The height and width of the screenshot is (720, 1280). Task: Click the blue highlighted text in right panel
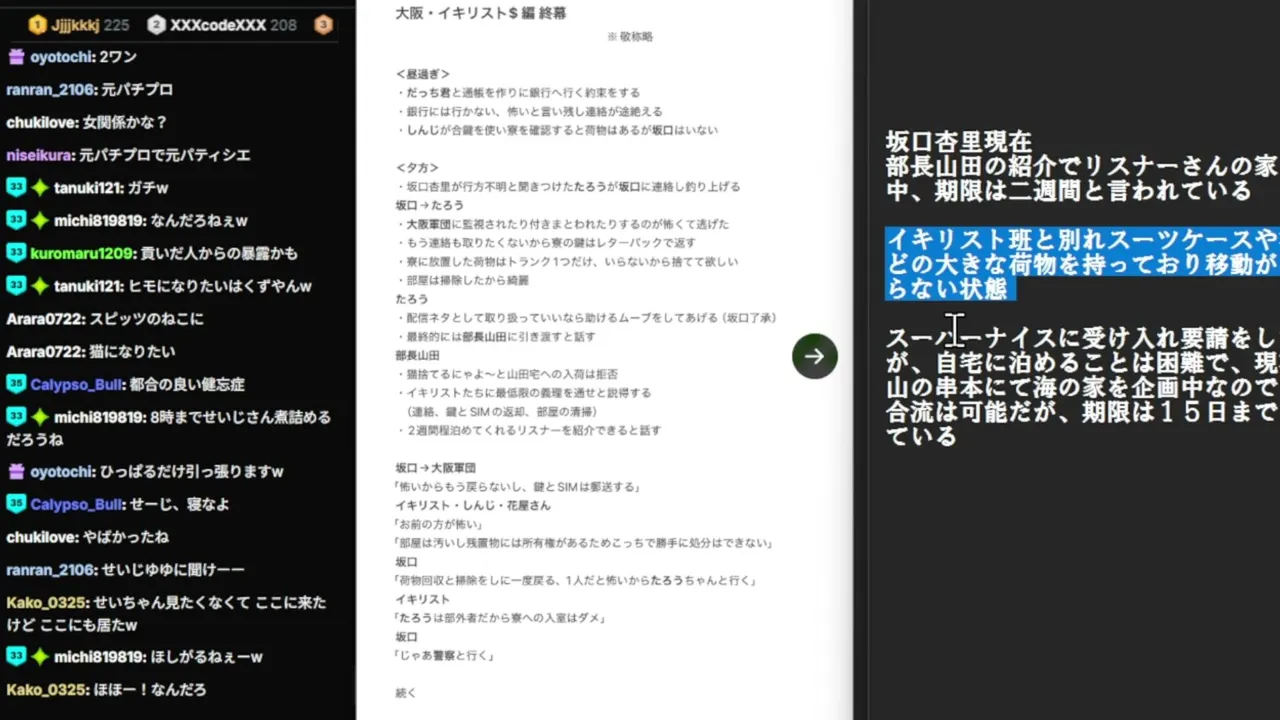point(1082,264)
